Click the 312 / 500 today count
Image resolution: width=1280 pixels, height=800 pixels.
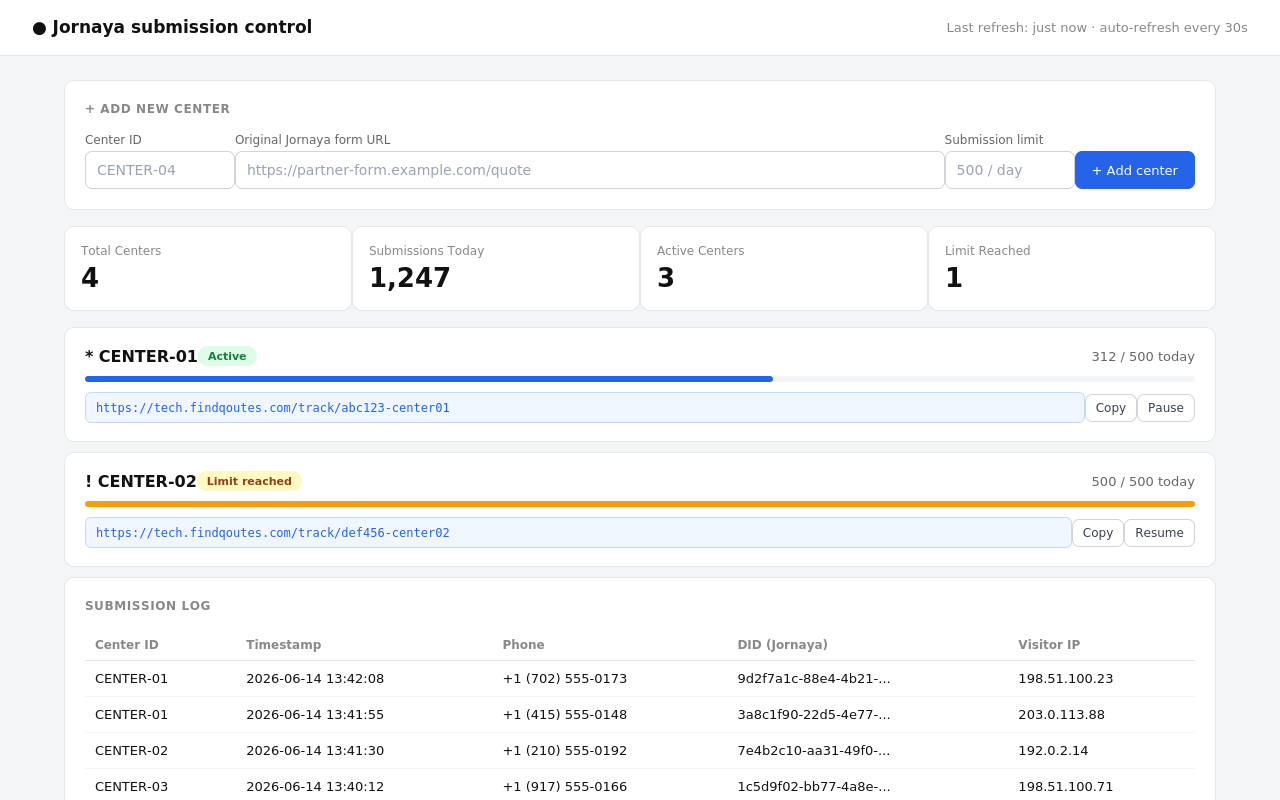pos(1143,356)
